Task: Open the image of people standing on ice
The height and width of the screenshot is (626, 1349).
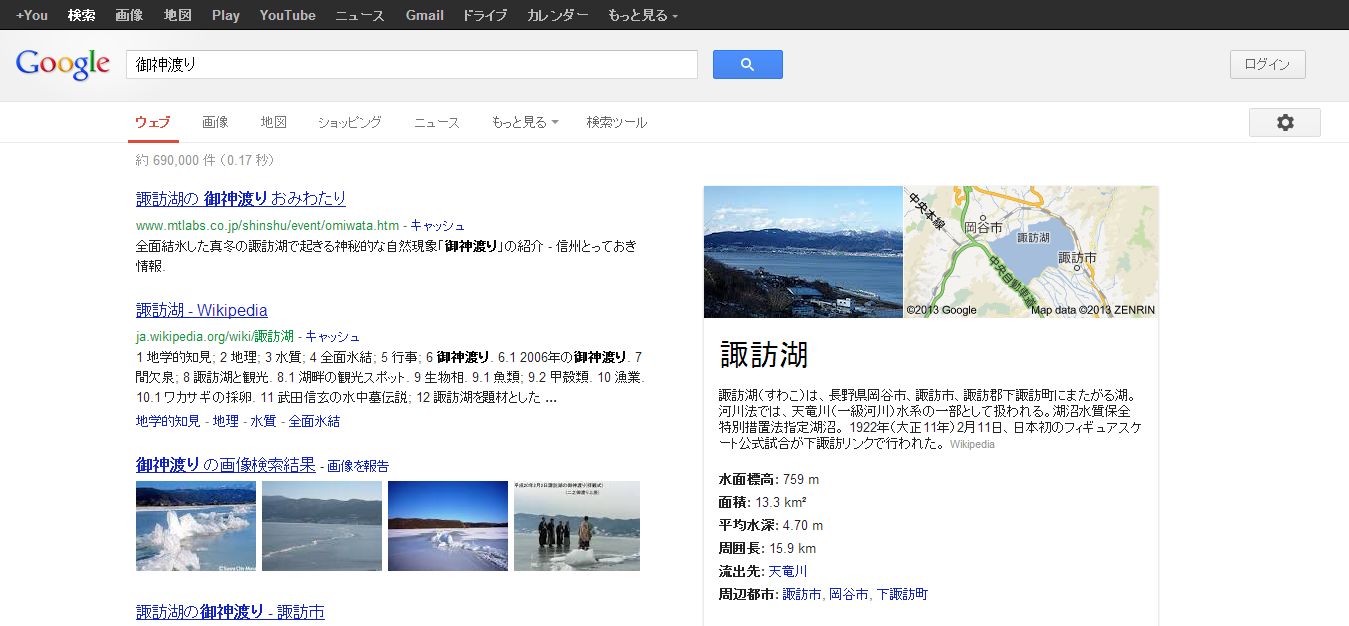Action: coord(577,526)
